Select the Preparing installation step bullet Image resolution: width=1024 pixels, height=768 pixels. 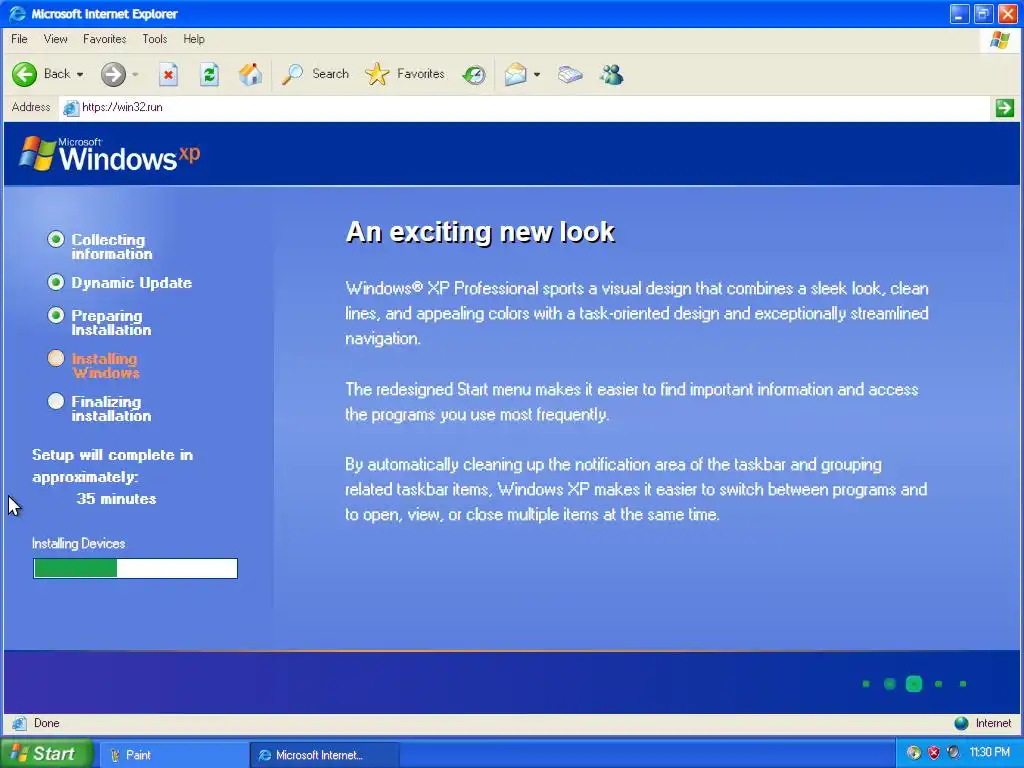pyautogui.click(x=56, y=315)
